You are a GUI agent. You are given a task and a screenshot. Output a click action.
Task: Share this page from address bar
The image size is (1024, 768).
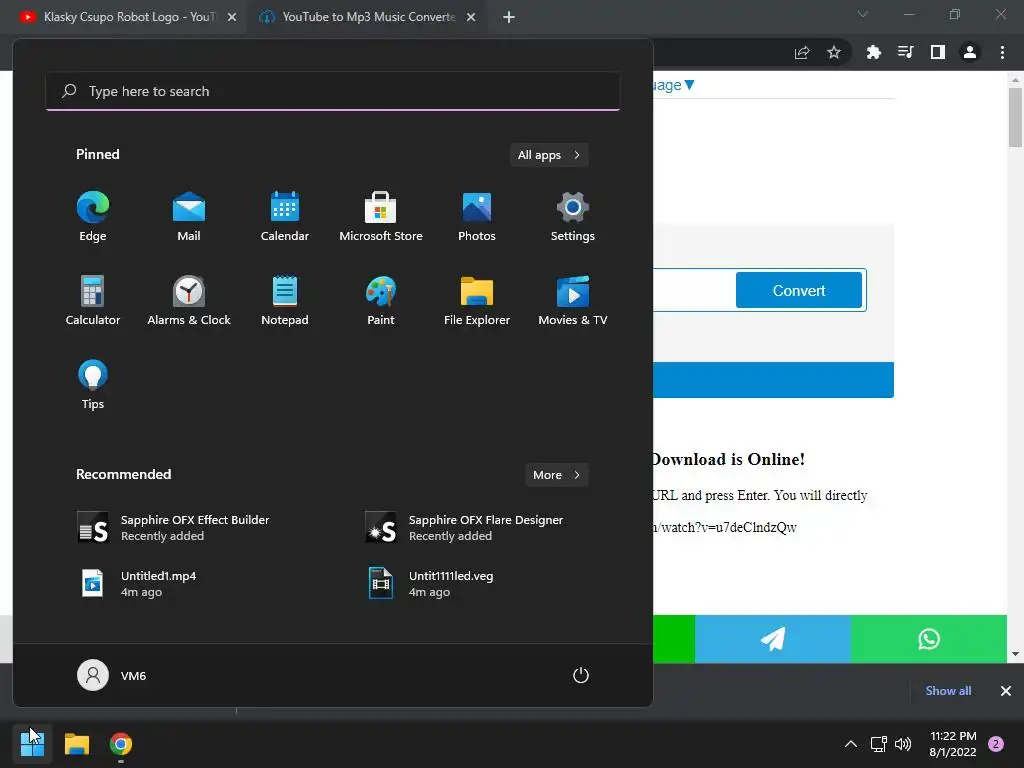pos(802,52)
